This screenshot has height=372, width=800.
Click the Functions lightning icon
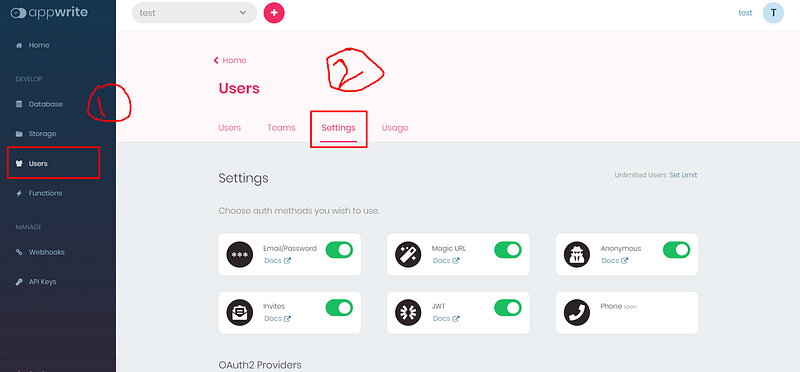[19, 193]
